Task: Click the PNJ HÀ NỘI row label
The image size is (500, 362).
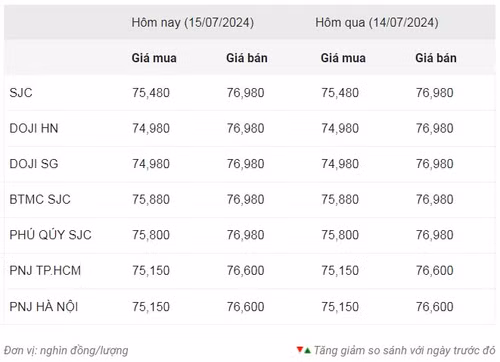Action: click(x=44, y=306)
